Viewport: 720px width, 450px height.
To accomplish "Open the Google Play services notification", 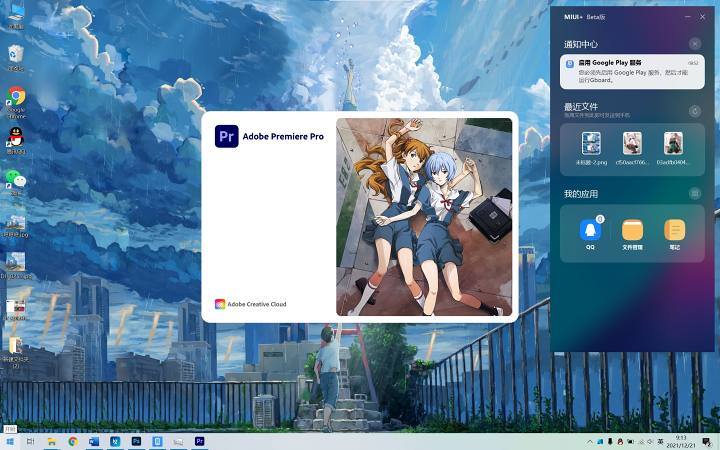I will click(x=632, y=72).
